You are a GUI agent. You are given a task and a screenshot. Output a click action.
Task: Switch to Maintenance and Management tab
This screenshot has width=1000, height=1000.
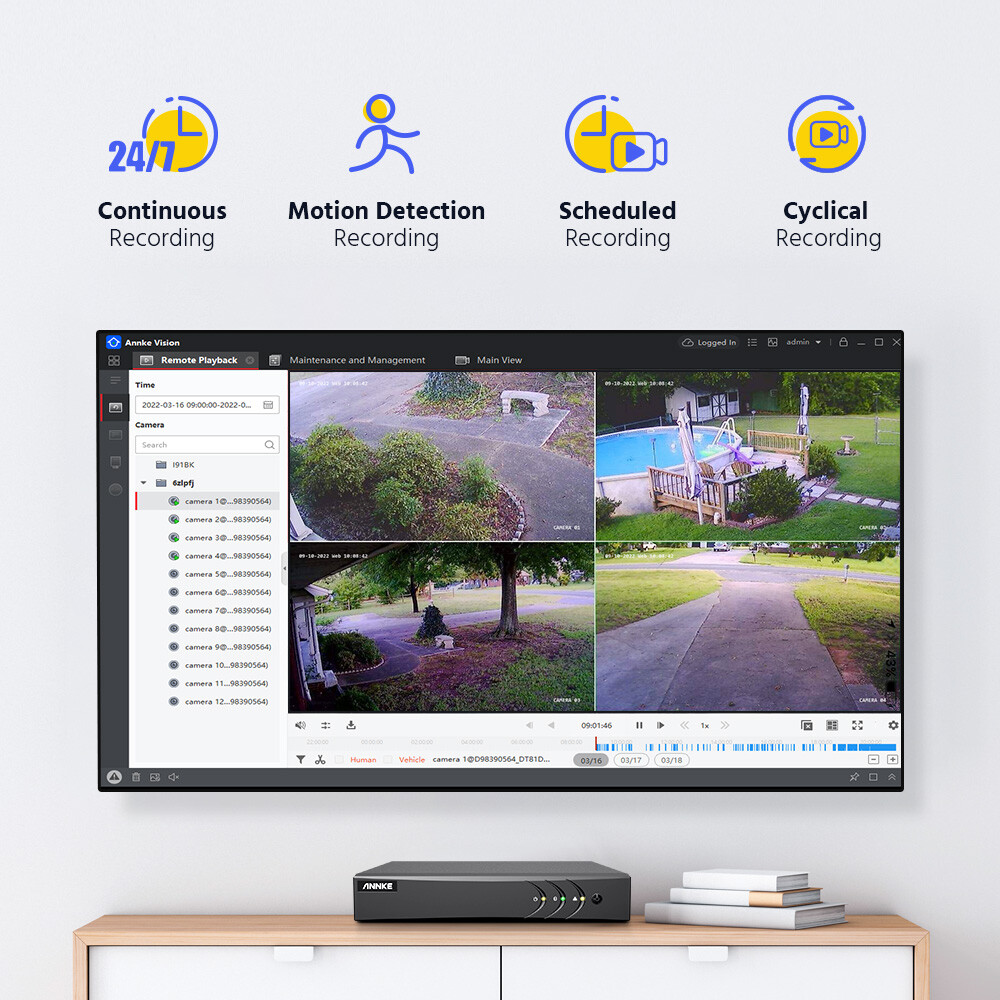[x=357, y=360]
